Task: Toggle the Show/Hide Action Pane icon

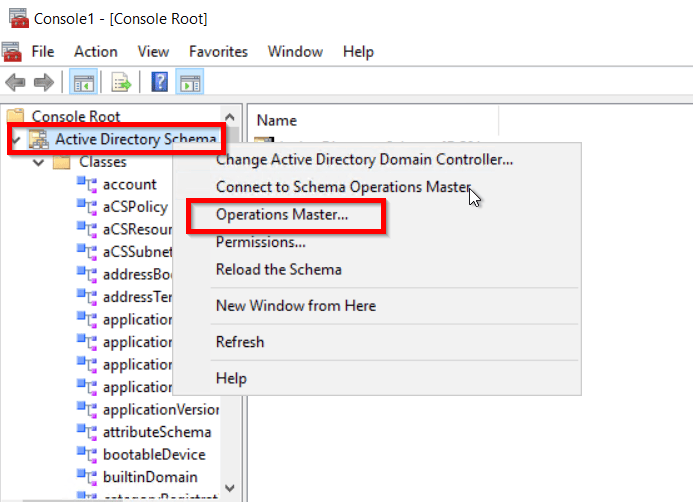Action: point(190,82)
